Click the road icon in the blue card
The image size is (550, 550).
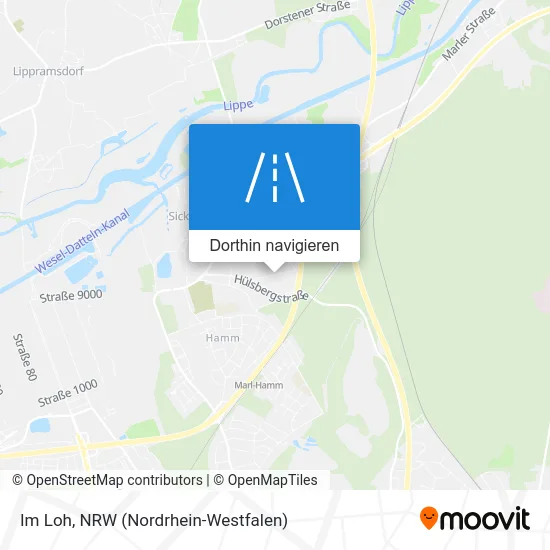click(x=274, y=177)
